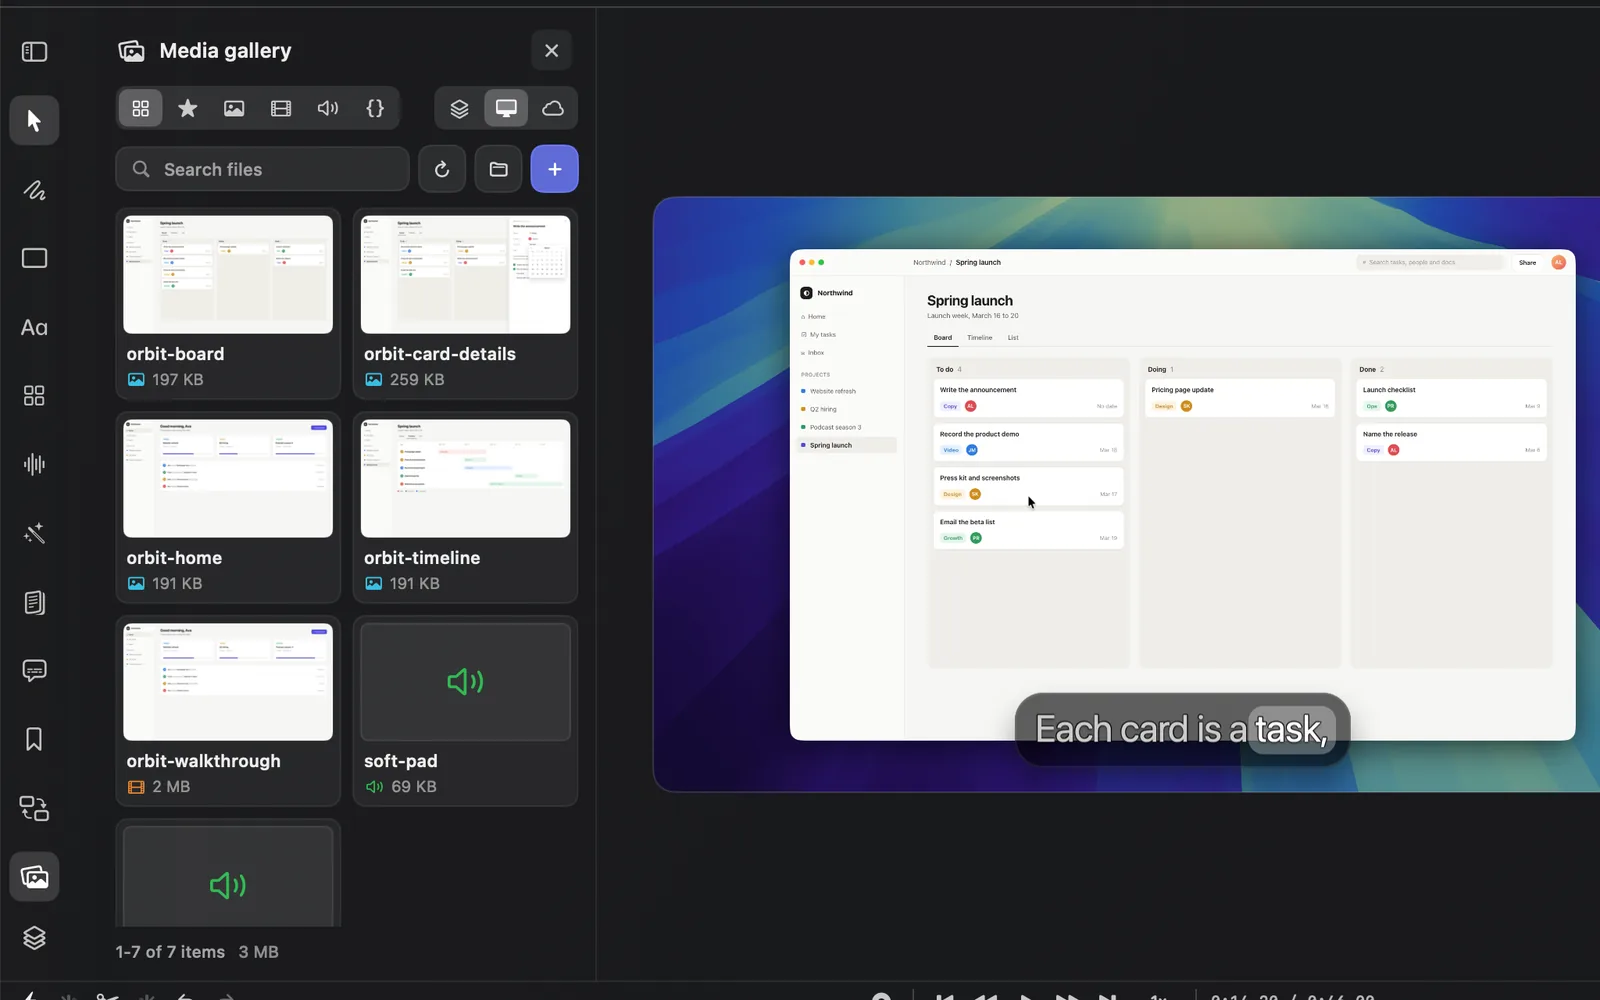Select the cursor pointer tool
Viewport: 1600px width, 1000px height.
coord(34,121)
